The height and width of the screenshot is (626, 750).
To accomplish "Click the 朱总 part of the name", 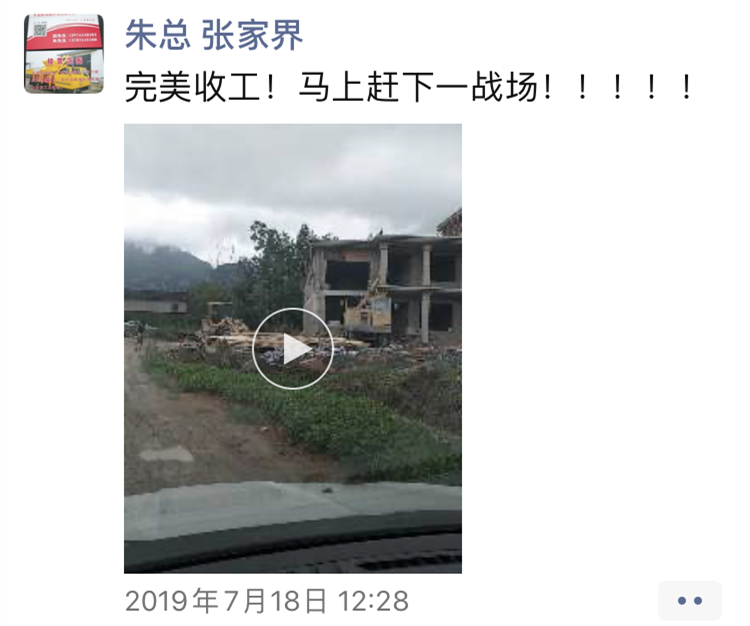I will click(x=158, y=35).
